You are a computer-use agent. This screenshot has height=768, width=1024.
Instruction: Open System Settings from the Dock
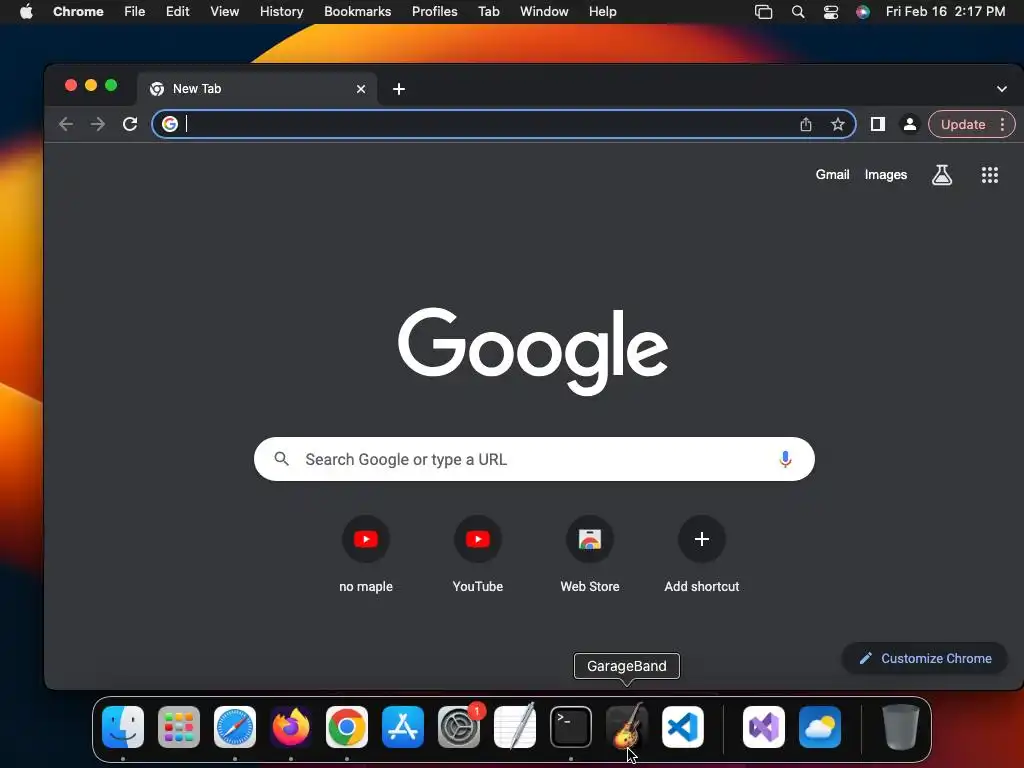[x=459, y=727]
